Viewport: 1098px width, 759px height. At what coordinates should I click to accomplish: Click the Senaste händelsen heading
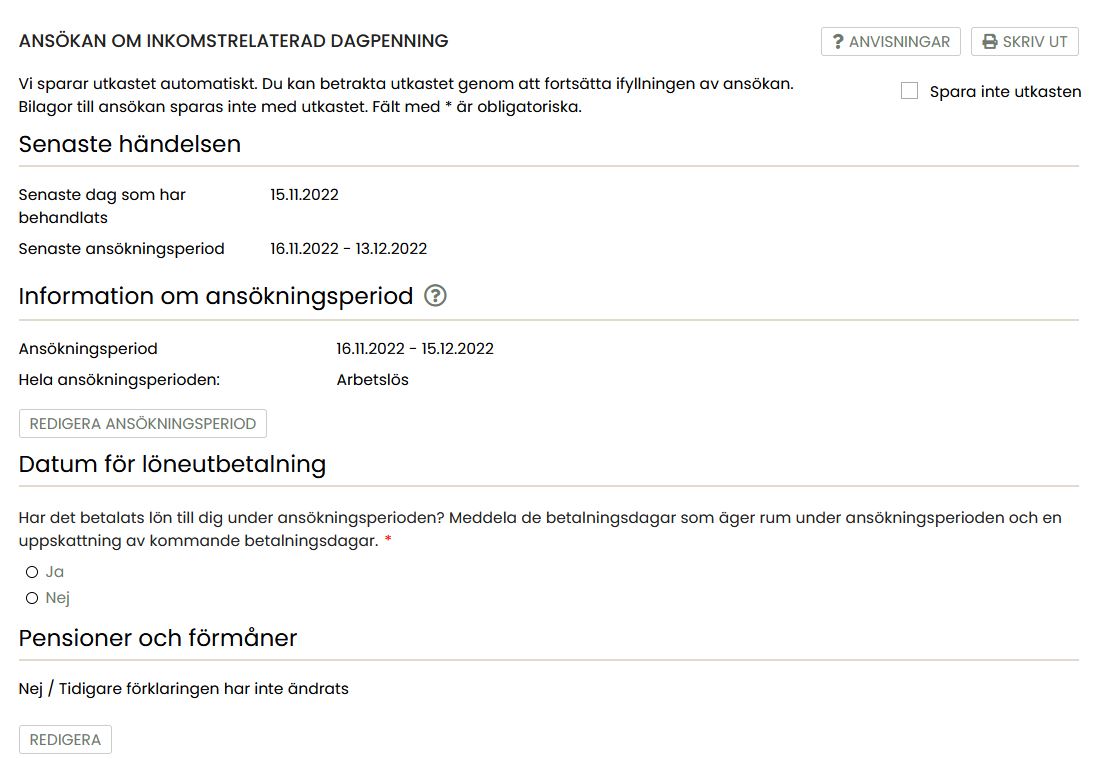point(130,144)
